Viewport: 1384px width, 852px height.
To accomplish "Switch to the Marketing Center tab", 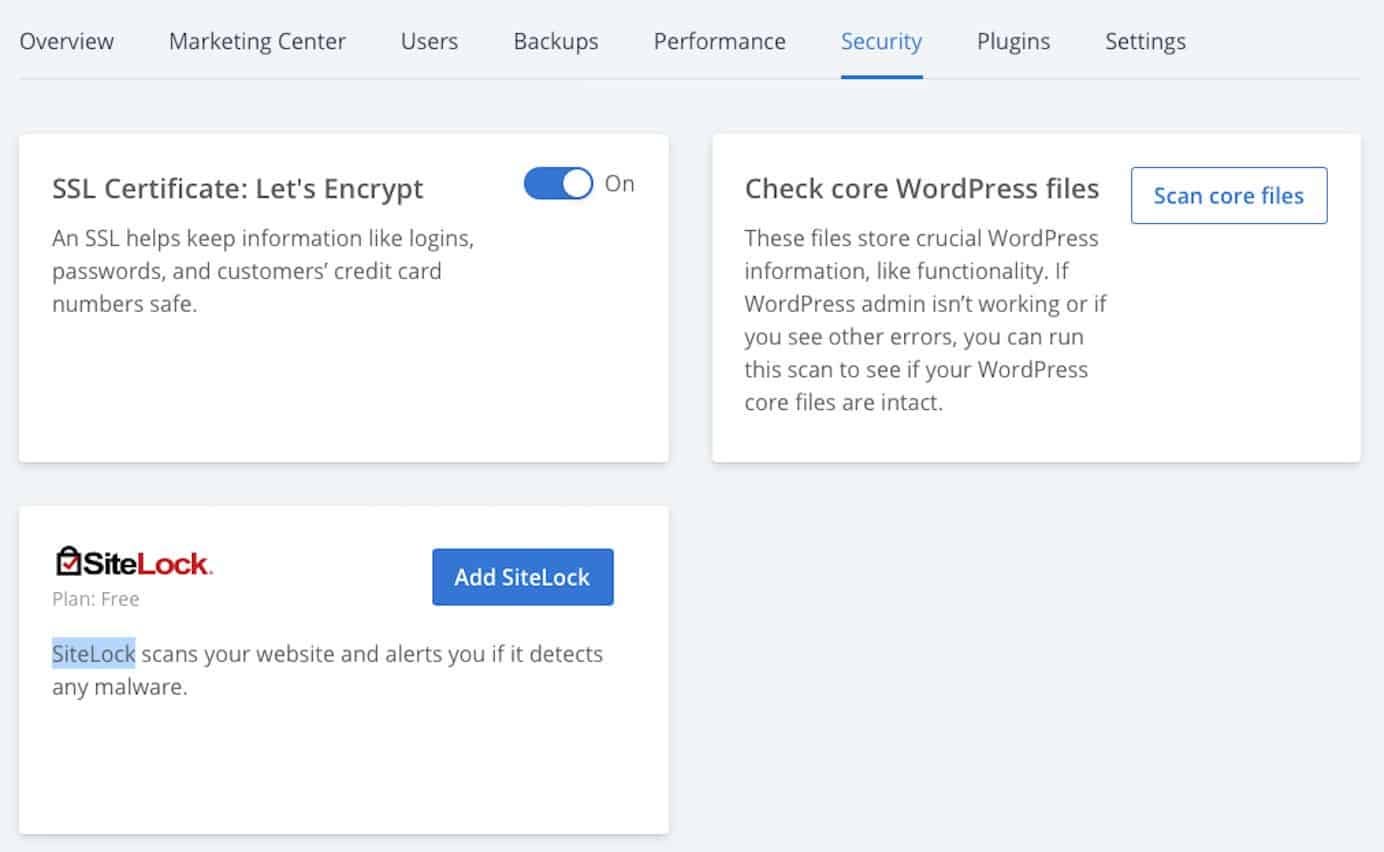I will [x=257, y=42].
